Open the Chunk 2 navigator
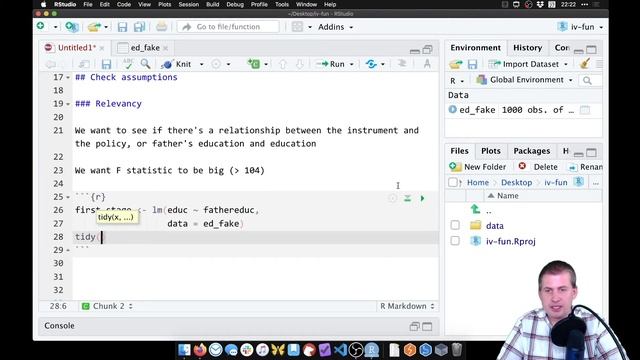 click(x=107, y=306)
